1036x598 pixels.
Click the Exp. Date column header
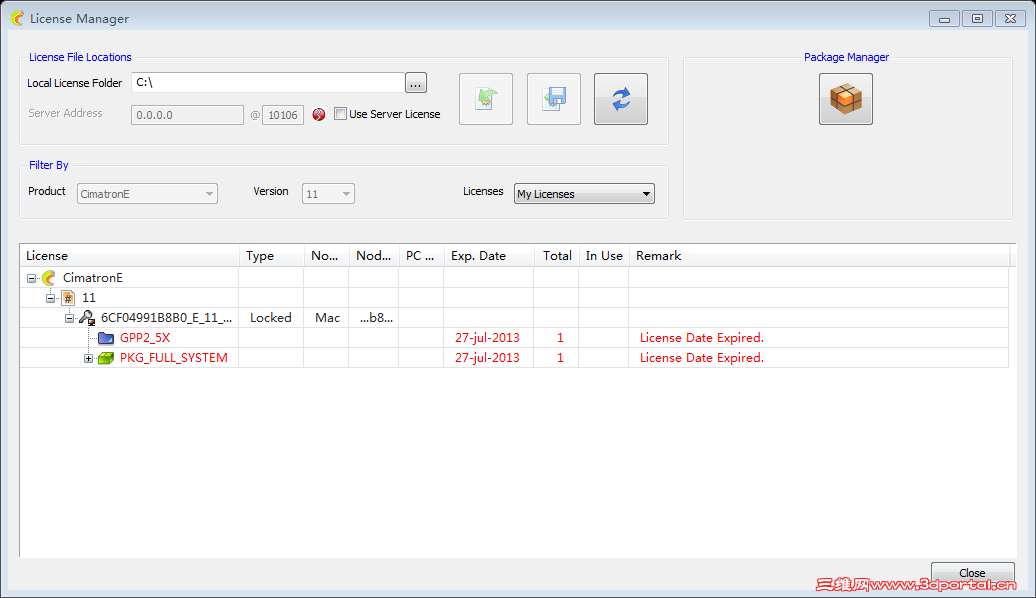point(489,256)
